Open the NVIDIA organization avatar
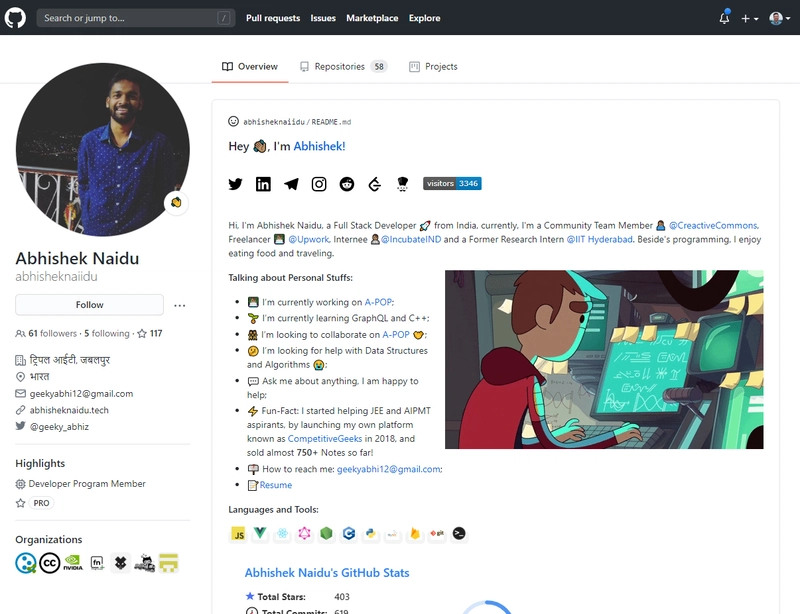The width and height of the screenshot is (800, 614). 73,563
